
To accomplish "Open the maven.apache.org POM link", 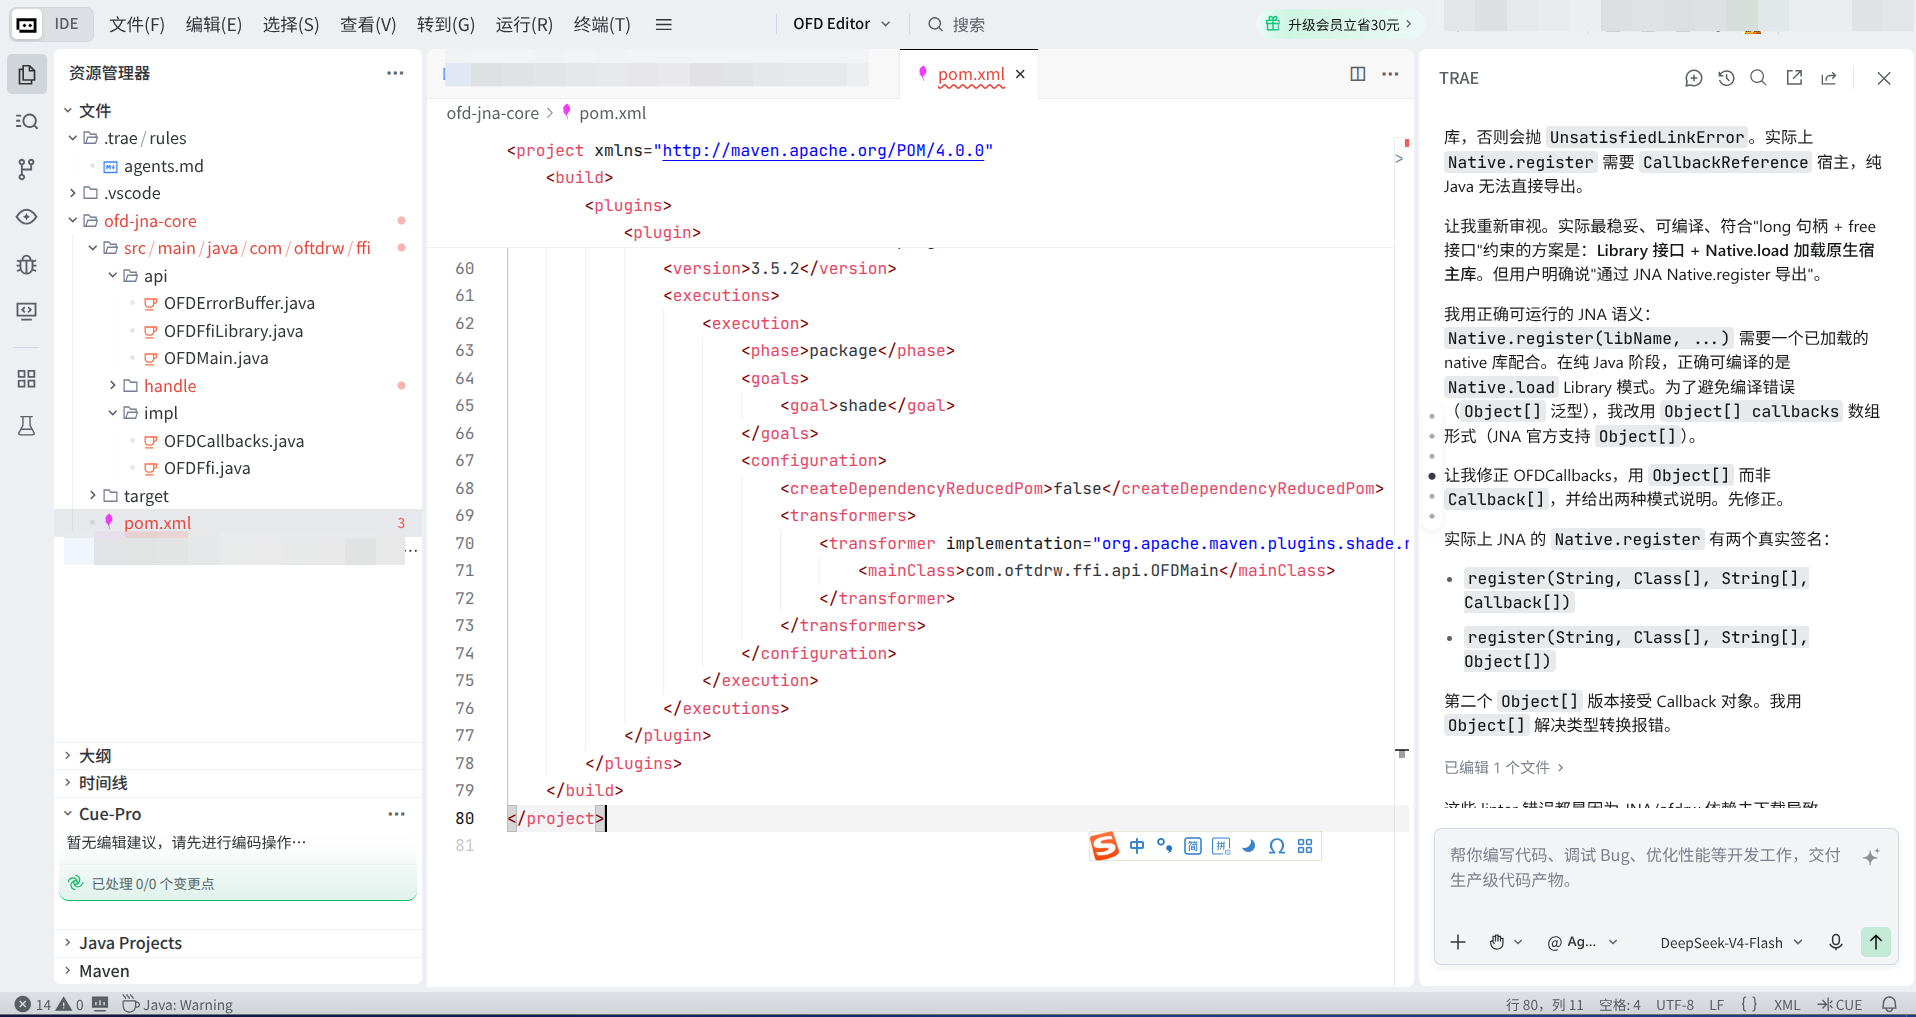I will [823, 150].
